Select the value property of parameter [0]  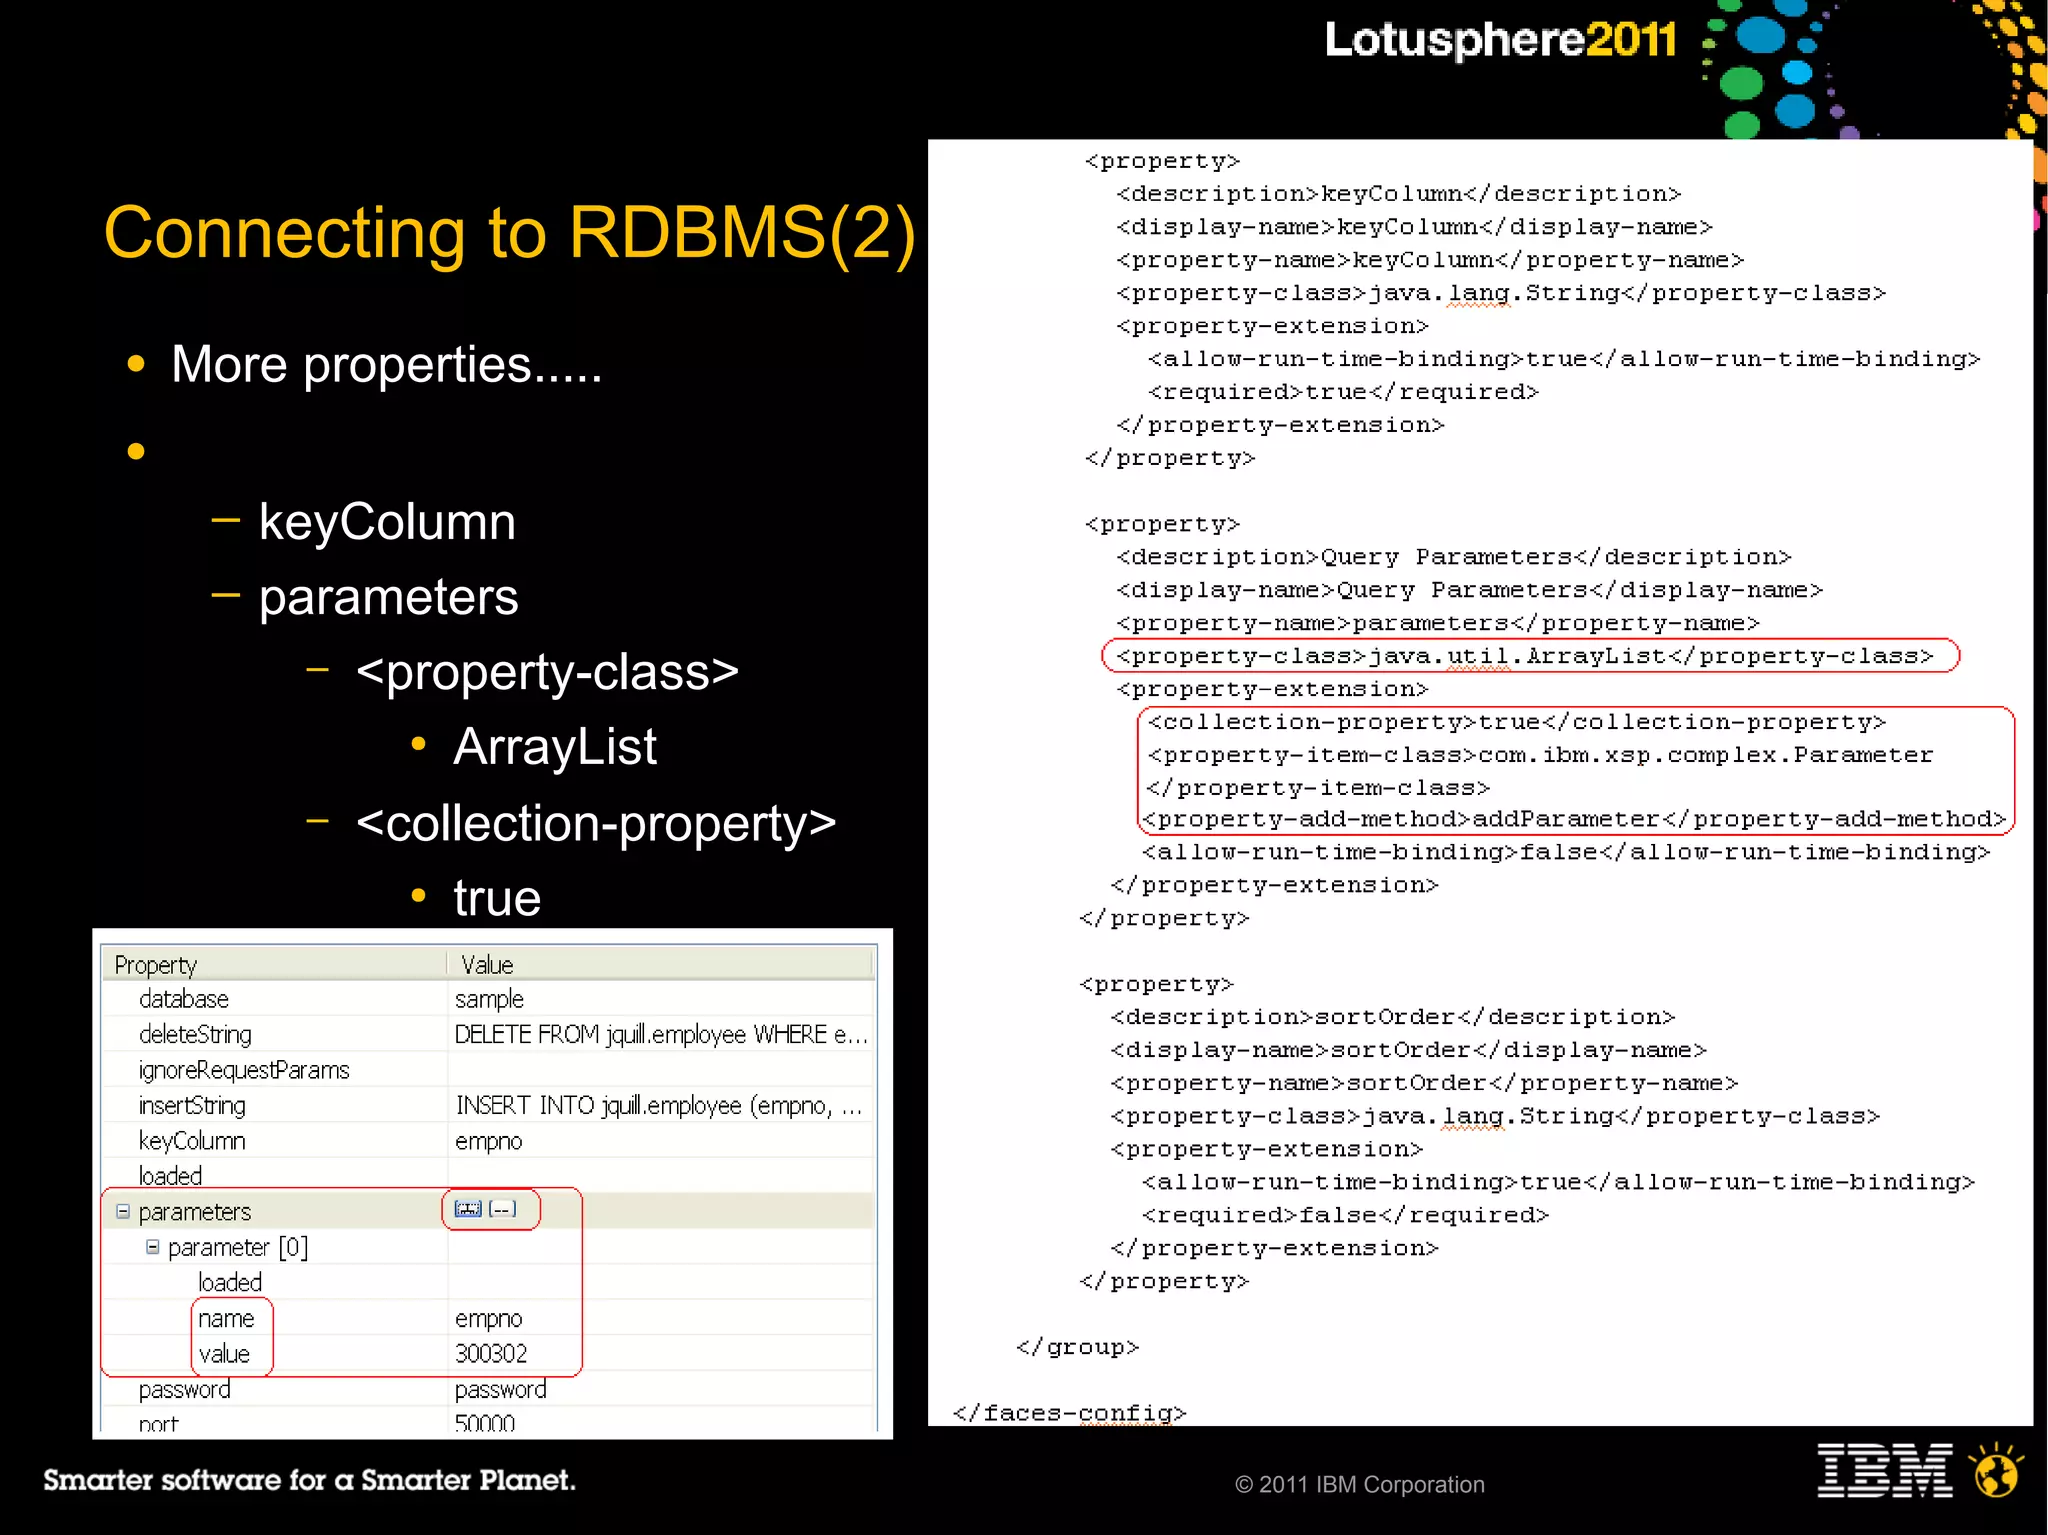click(224, 1354)
